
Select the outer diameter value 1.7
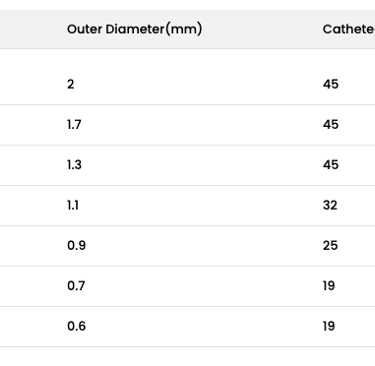pos(74,124)
